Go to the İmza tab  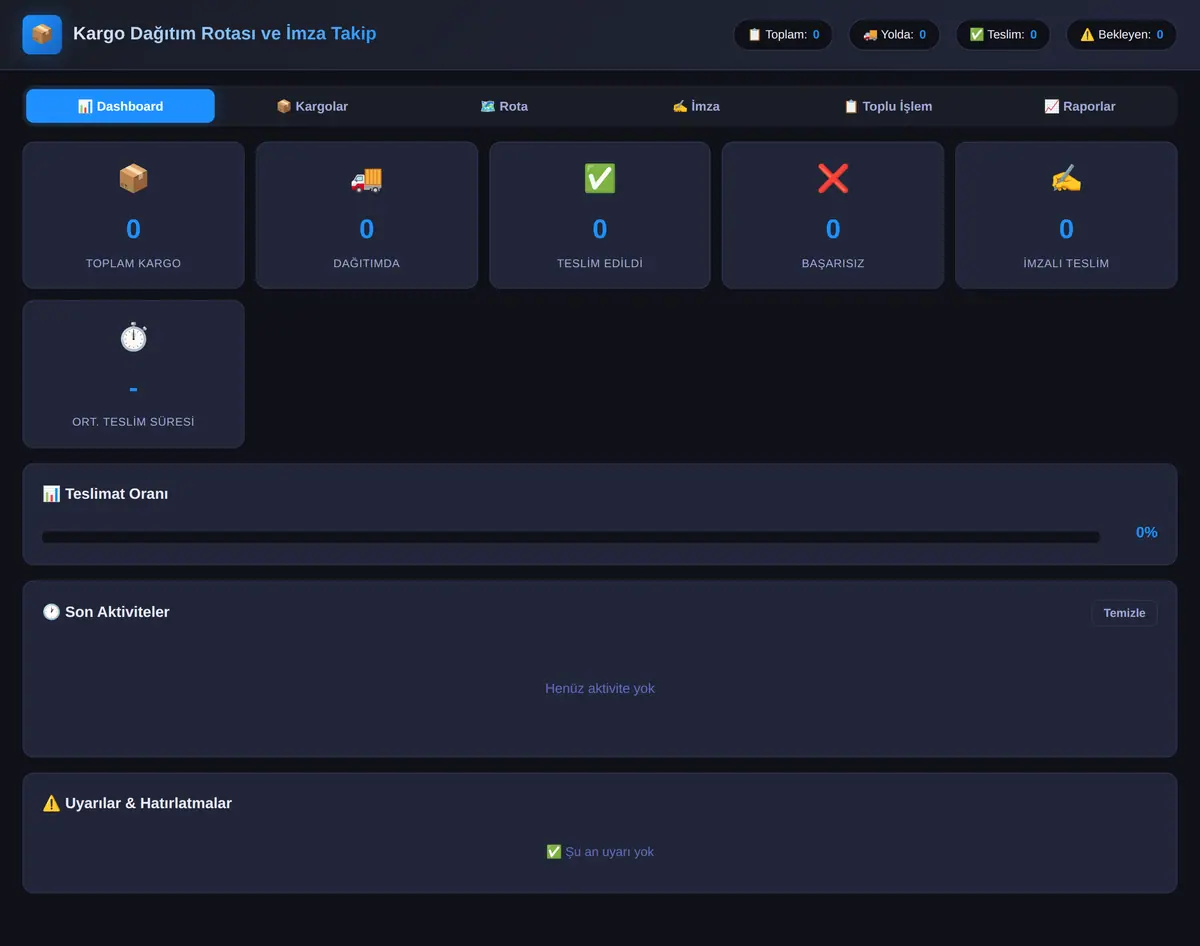click(x=696, y=106)
